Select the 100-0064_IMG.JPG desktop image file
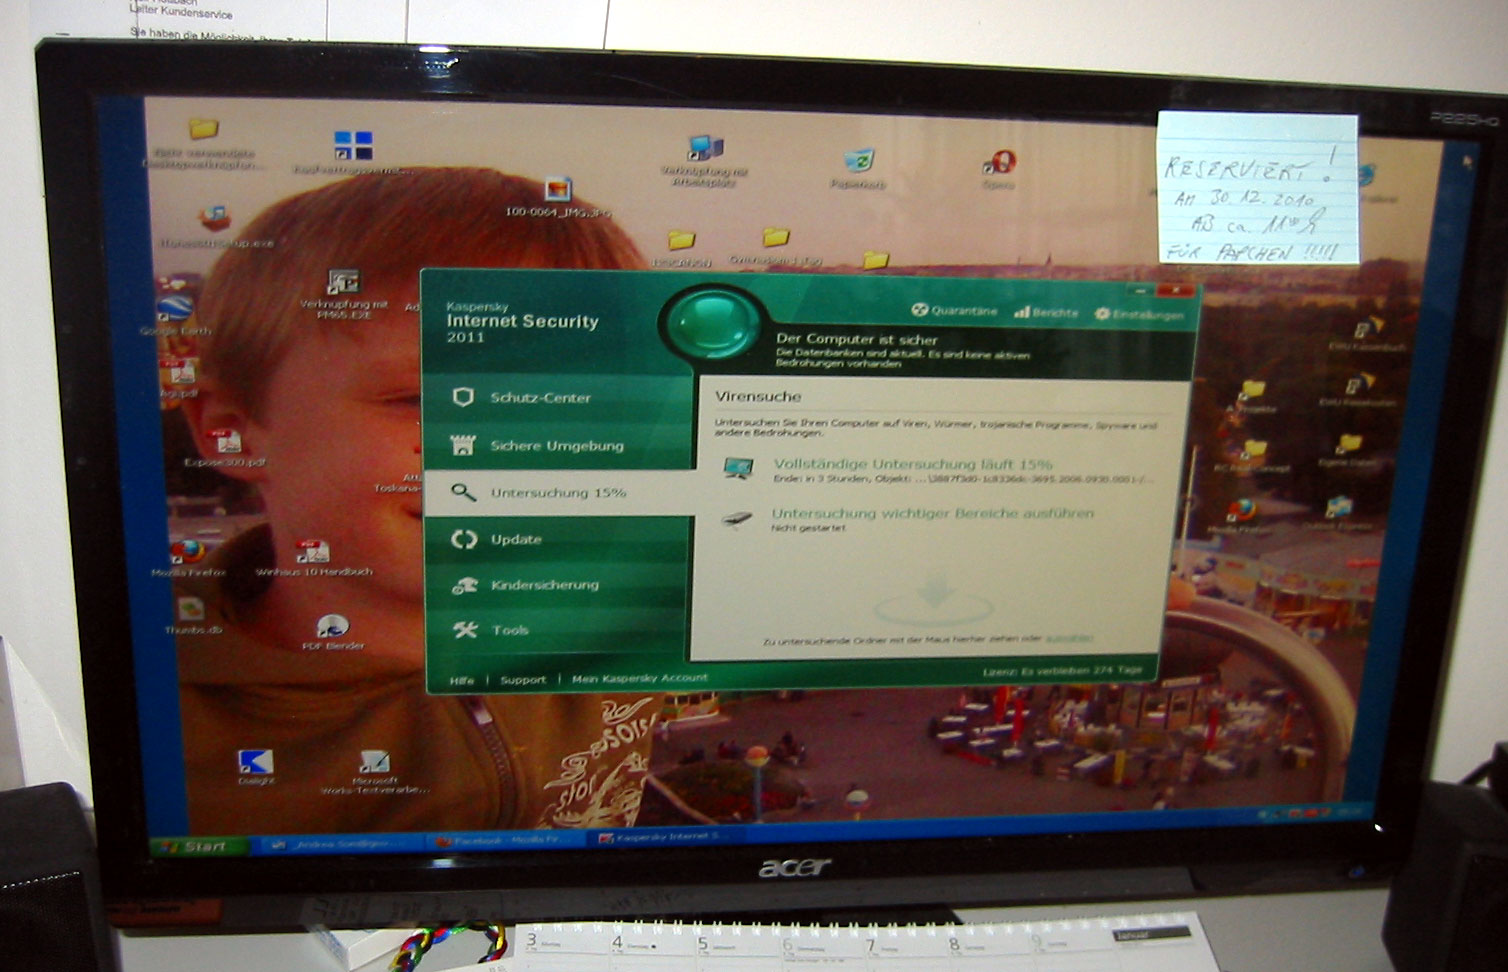 [558, 197]
